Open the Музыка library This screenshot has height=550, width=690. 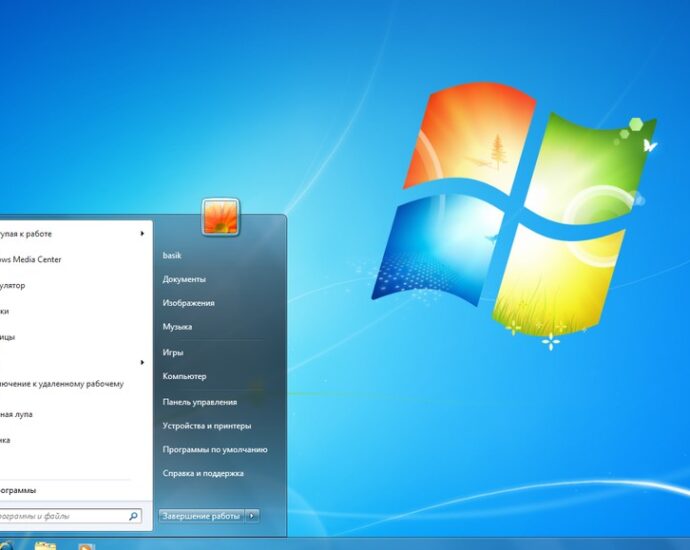[177, 327]
